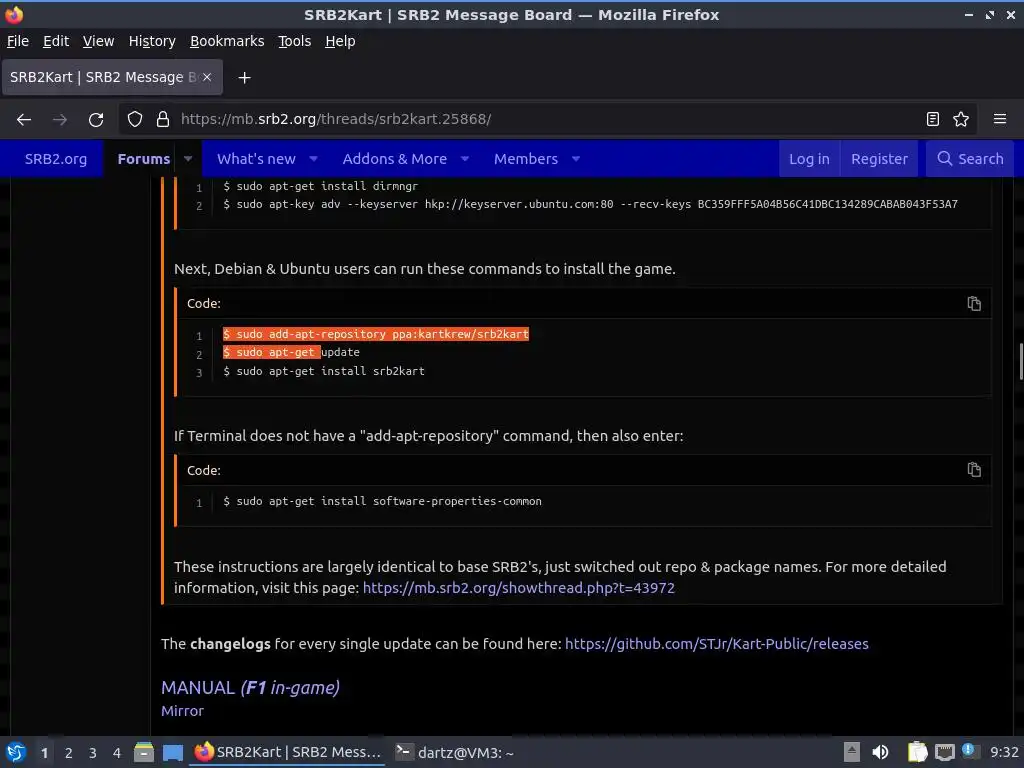1024x768 pixels.
Task: Click the 'sudo apt-get install srb2kart' code line
Action: pyautogui.click(x=324, y=371)
